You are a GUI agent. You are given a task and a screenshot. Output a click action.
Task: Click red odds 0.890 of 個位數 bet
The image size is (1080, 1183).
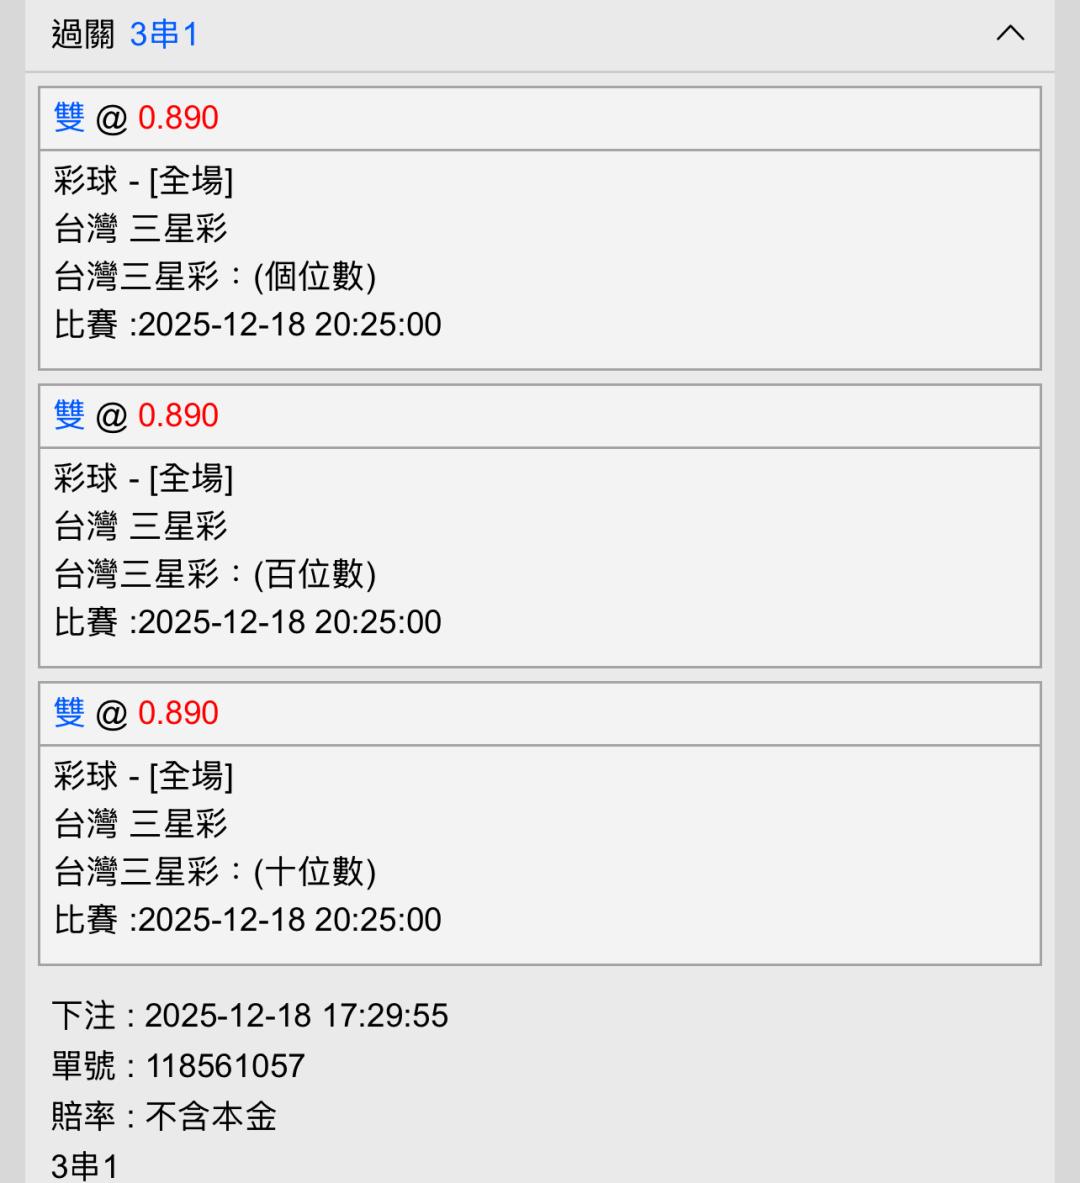click(x=178, y=118)
